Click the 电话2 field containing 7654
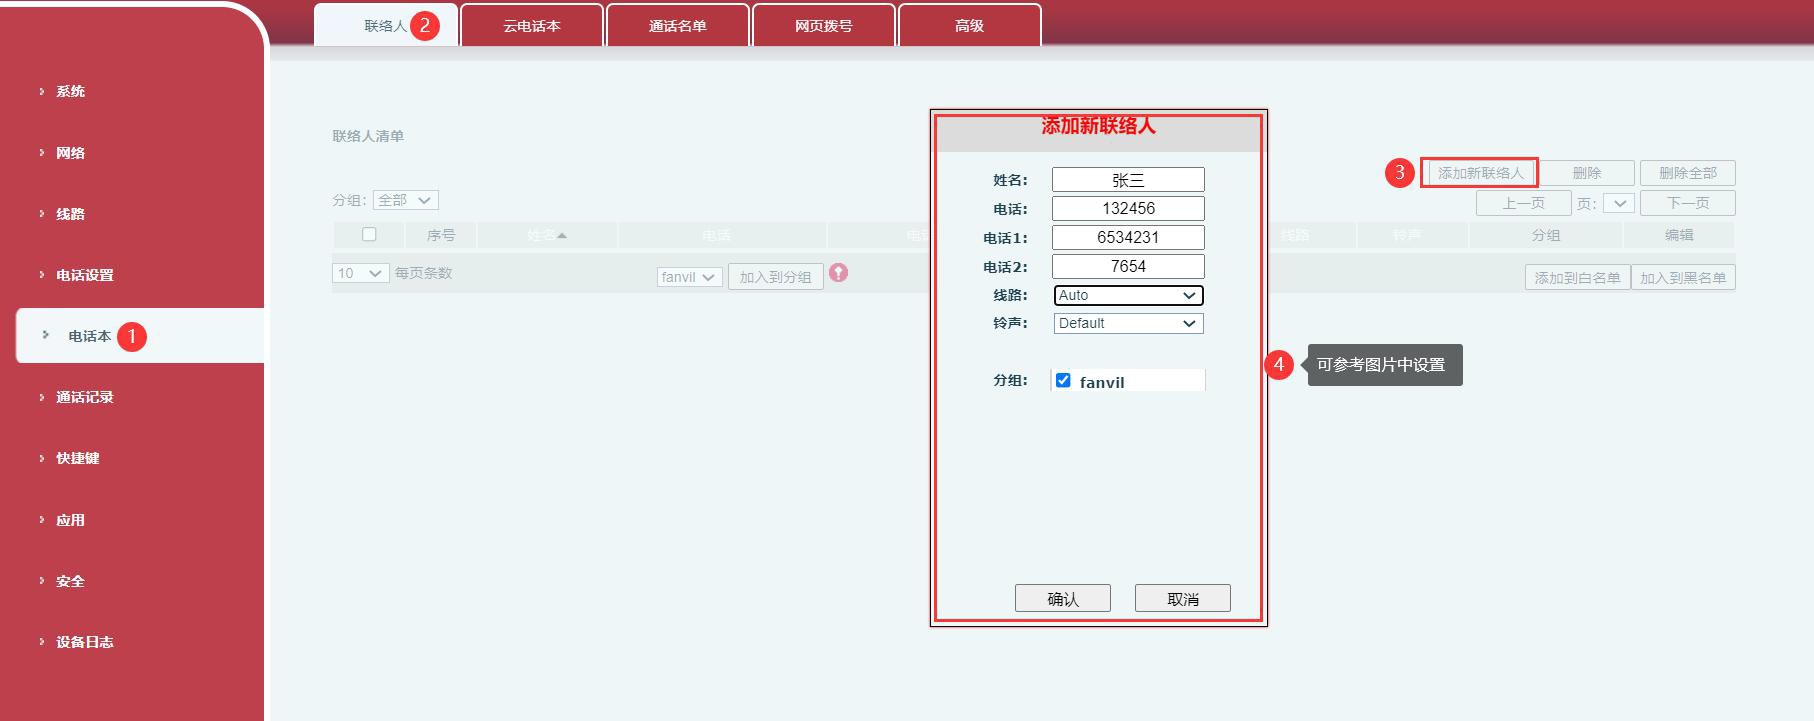 [1128, 267]
